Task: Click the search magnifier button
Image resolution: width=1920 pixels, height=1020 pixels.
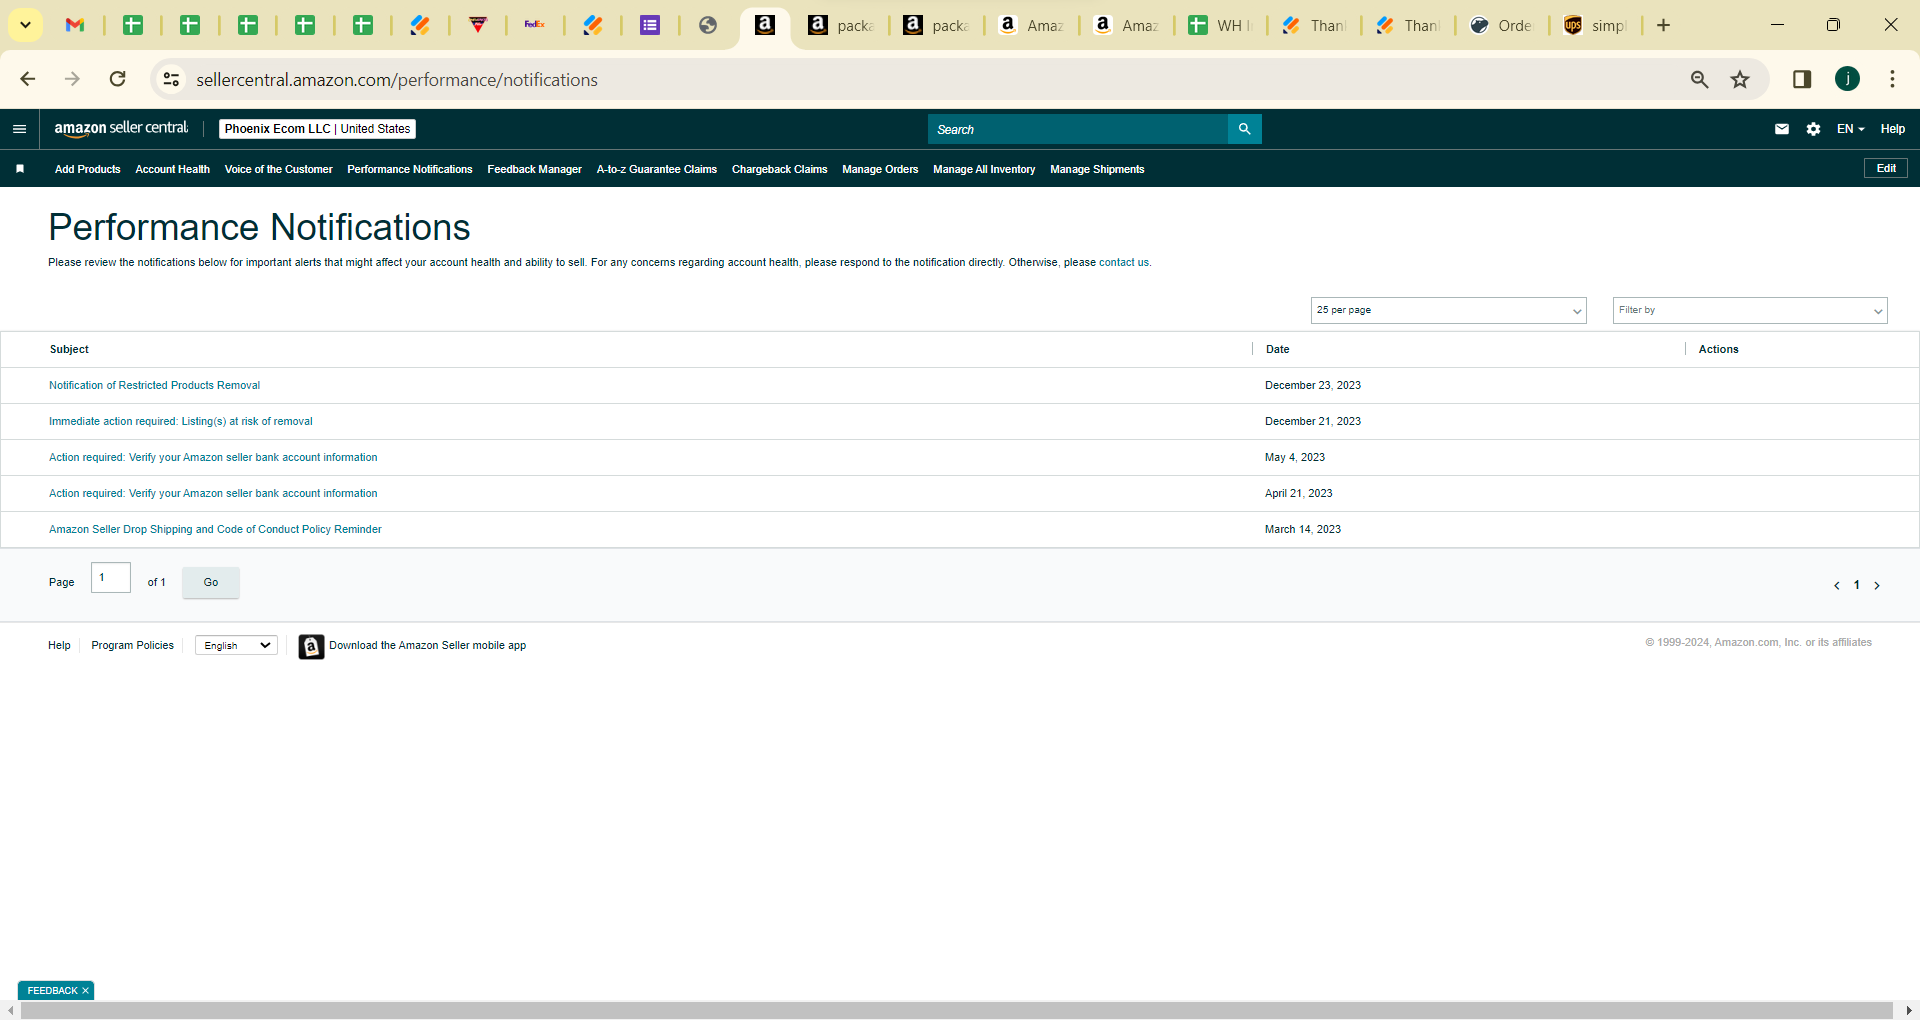Action: coord(1244,129)
